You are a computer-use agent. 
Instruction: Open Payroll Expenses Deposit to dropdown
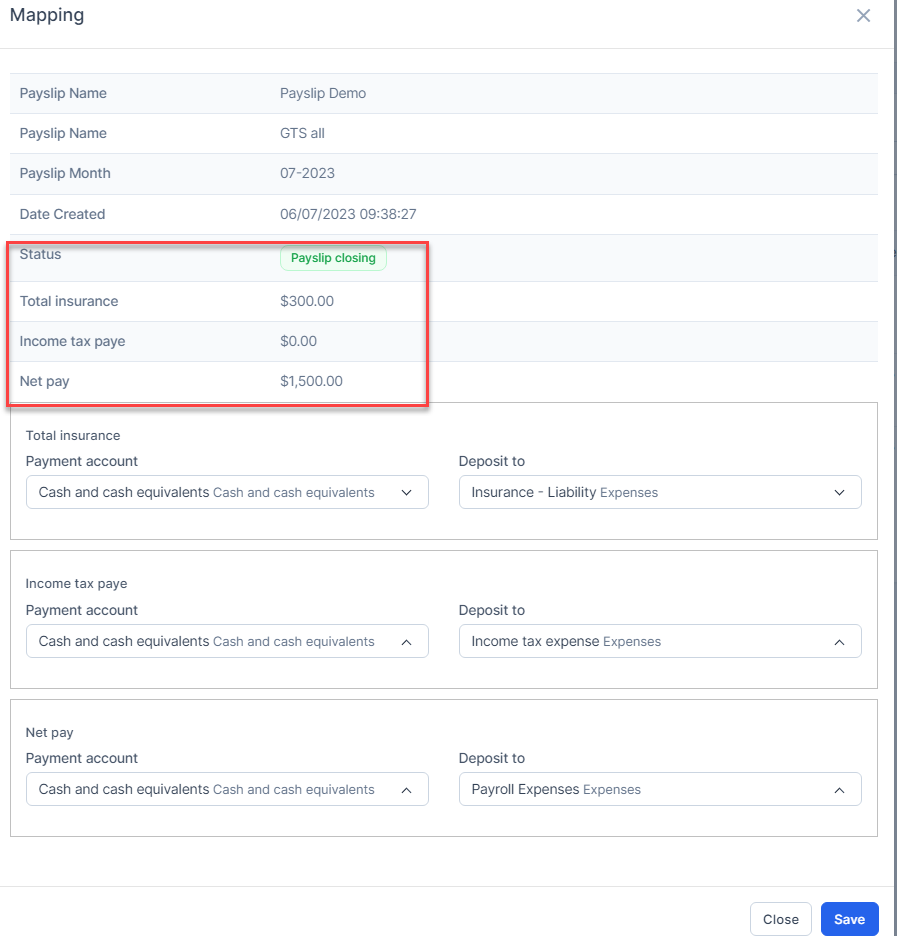pos(660,789)
